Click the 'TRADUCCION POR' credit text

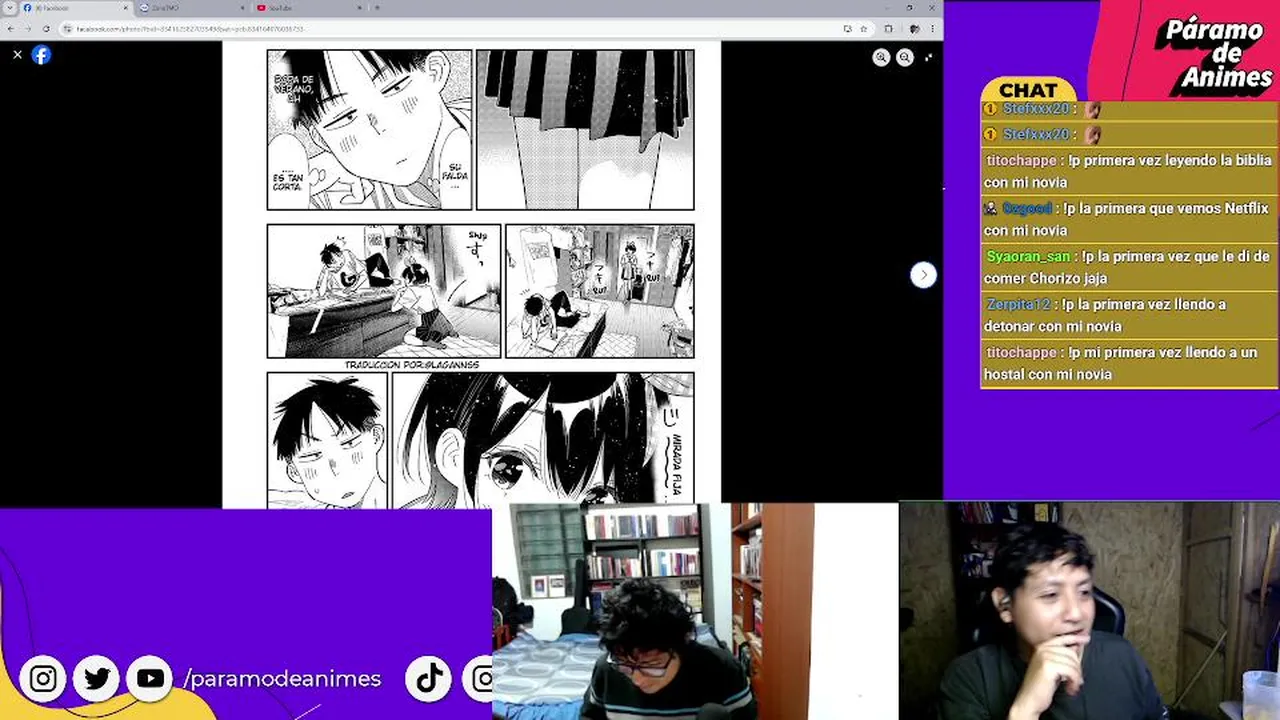click(412, 365)
